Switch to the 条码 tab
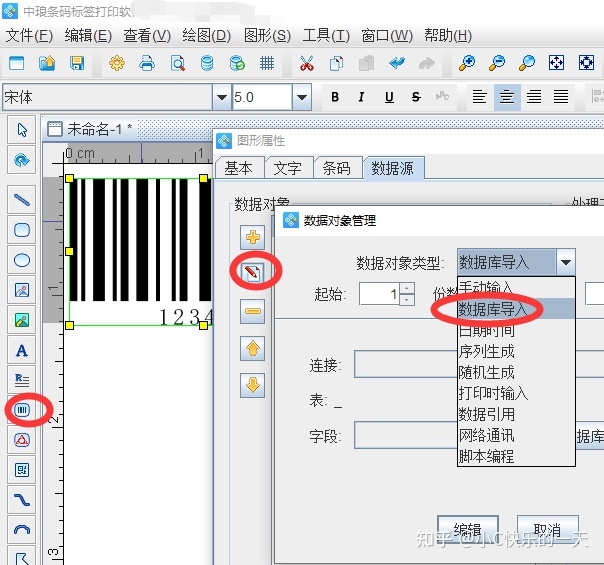 pos(337,168)
